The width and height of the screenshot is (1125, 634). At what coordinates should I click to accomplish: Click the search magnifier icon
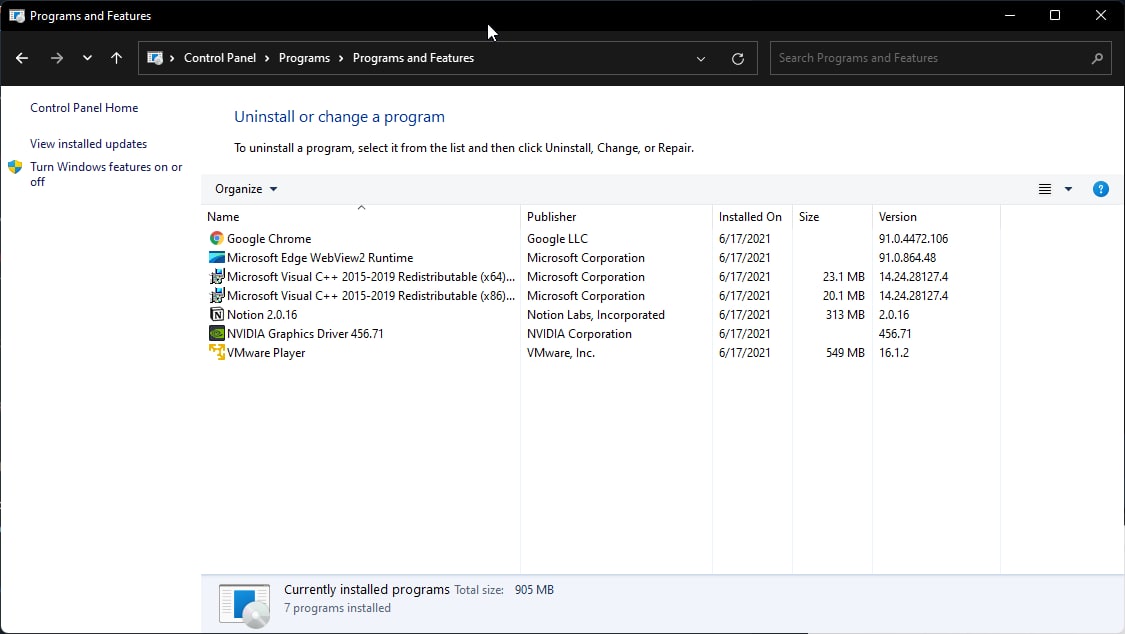coord(1097,59)
